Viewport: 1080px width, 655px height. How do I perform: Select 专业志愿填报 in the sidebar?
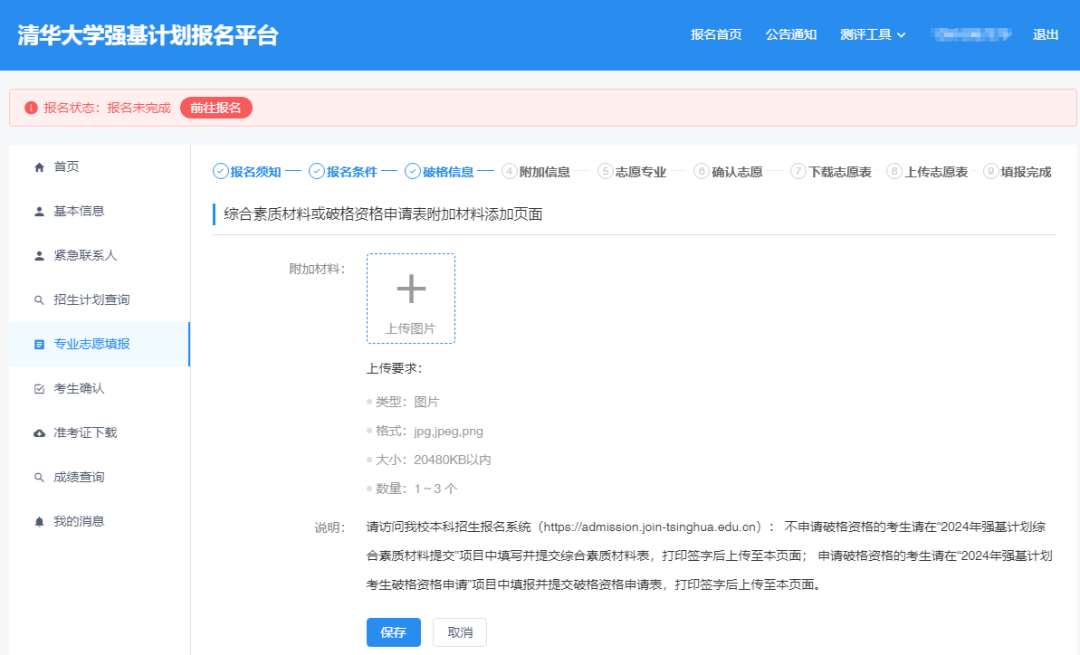tap(92, 344)
